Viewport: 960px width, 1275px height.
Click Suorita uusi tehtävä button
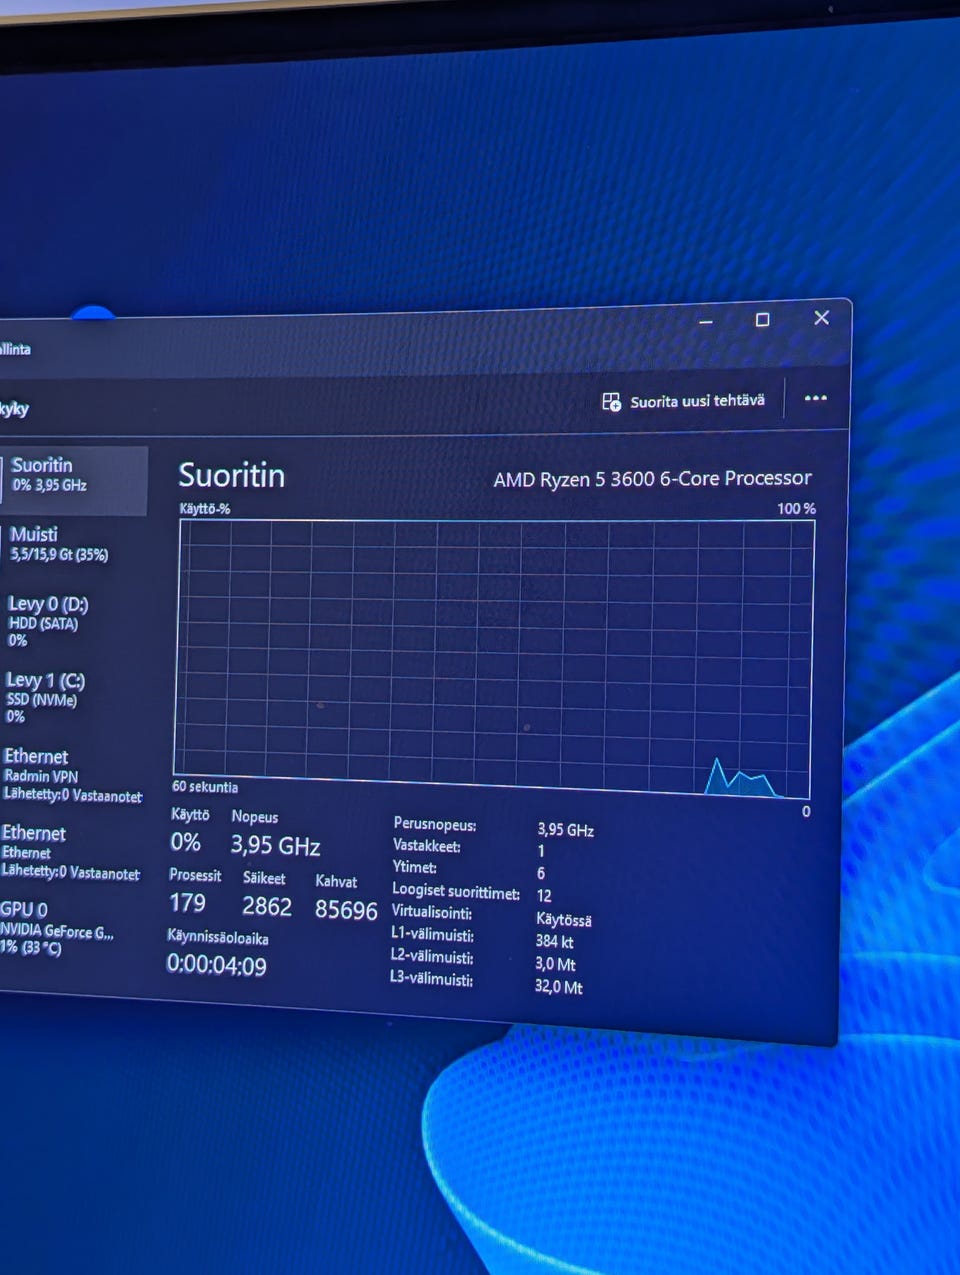(x=683, y=401)
